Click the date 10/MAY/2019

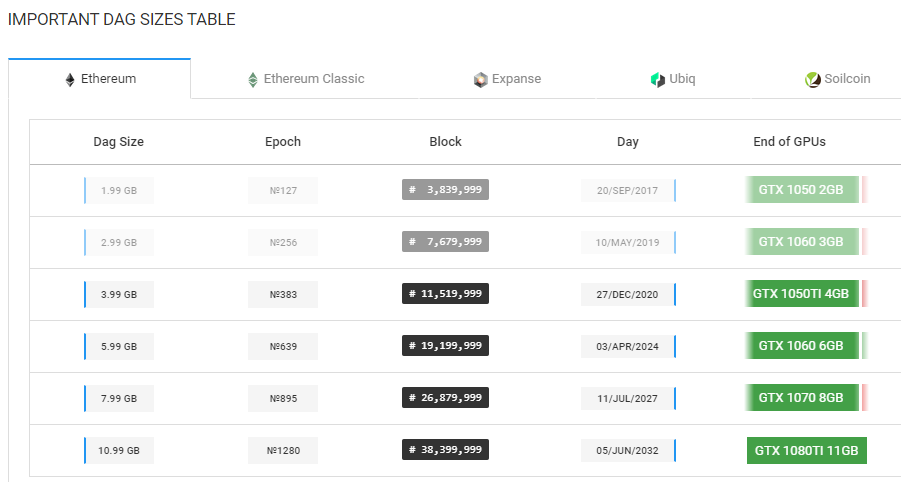click(628, 242)
